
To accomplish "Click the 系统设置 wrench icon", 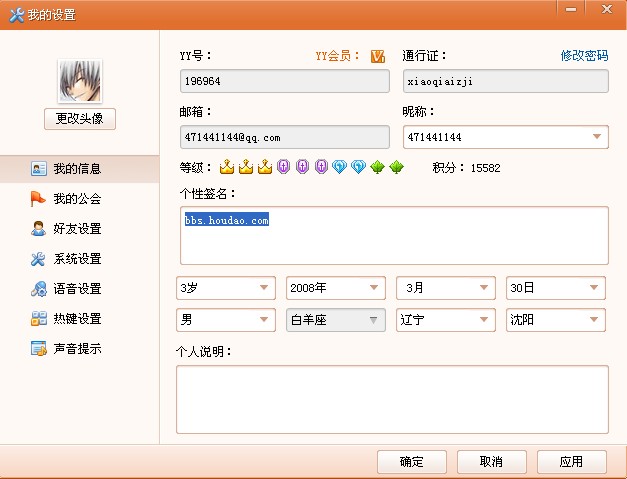I will coord(38,259).
